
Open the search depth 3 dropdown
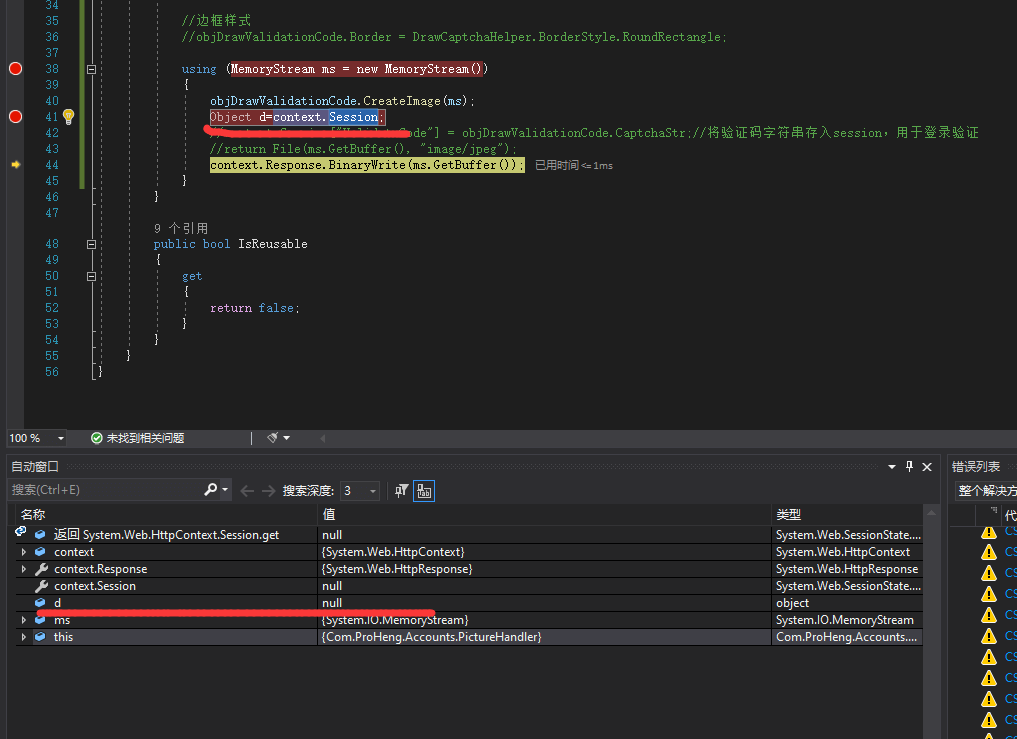tap(373, 491)
